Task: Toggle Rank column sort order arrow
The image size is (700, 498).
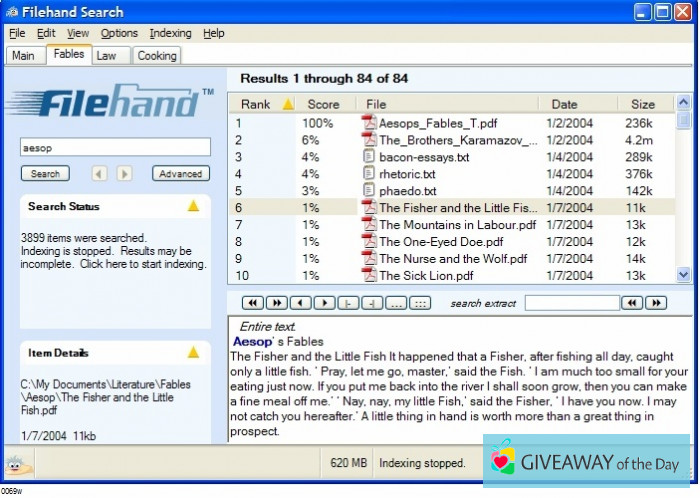Action: (288, 104)
